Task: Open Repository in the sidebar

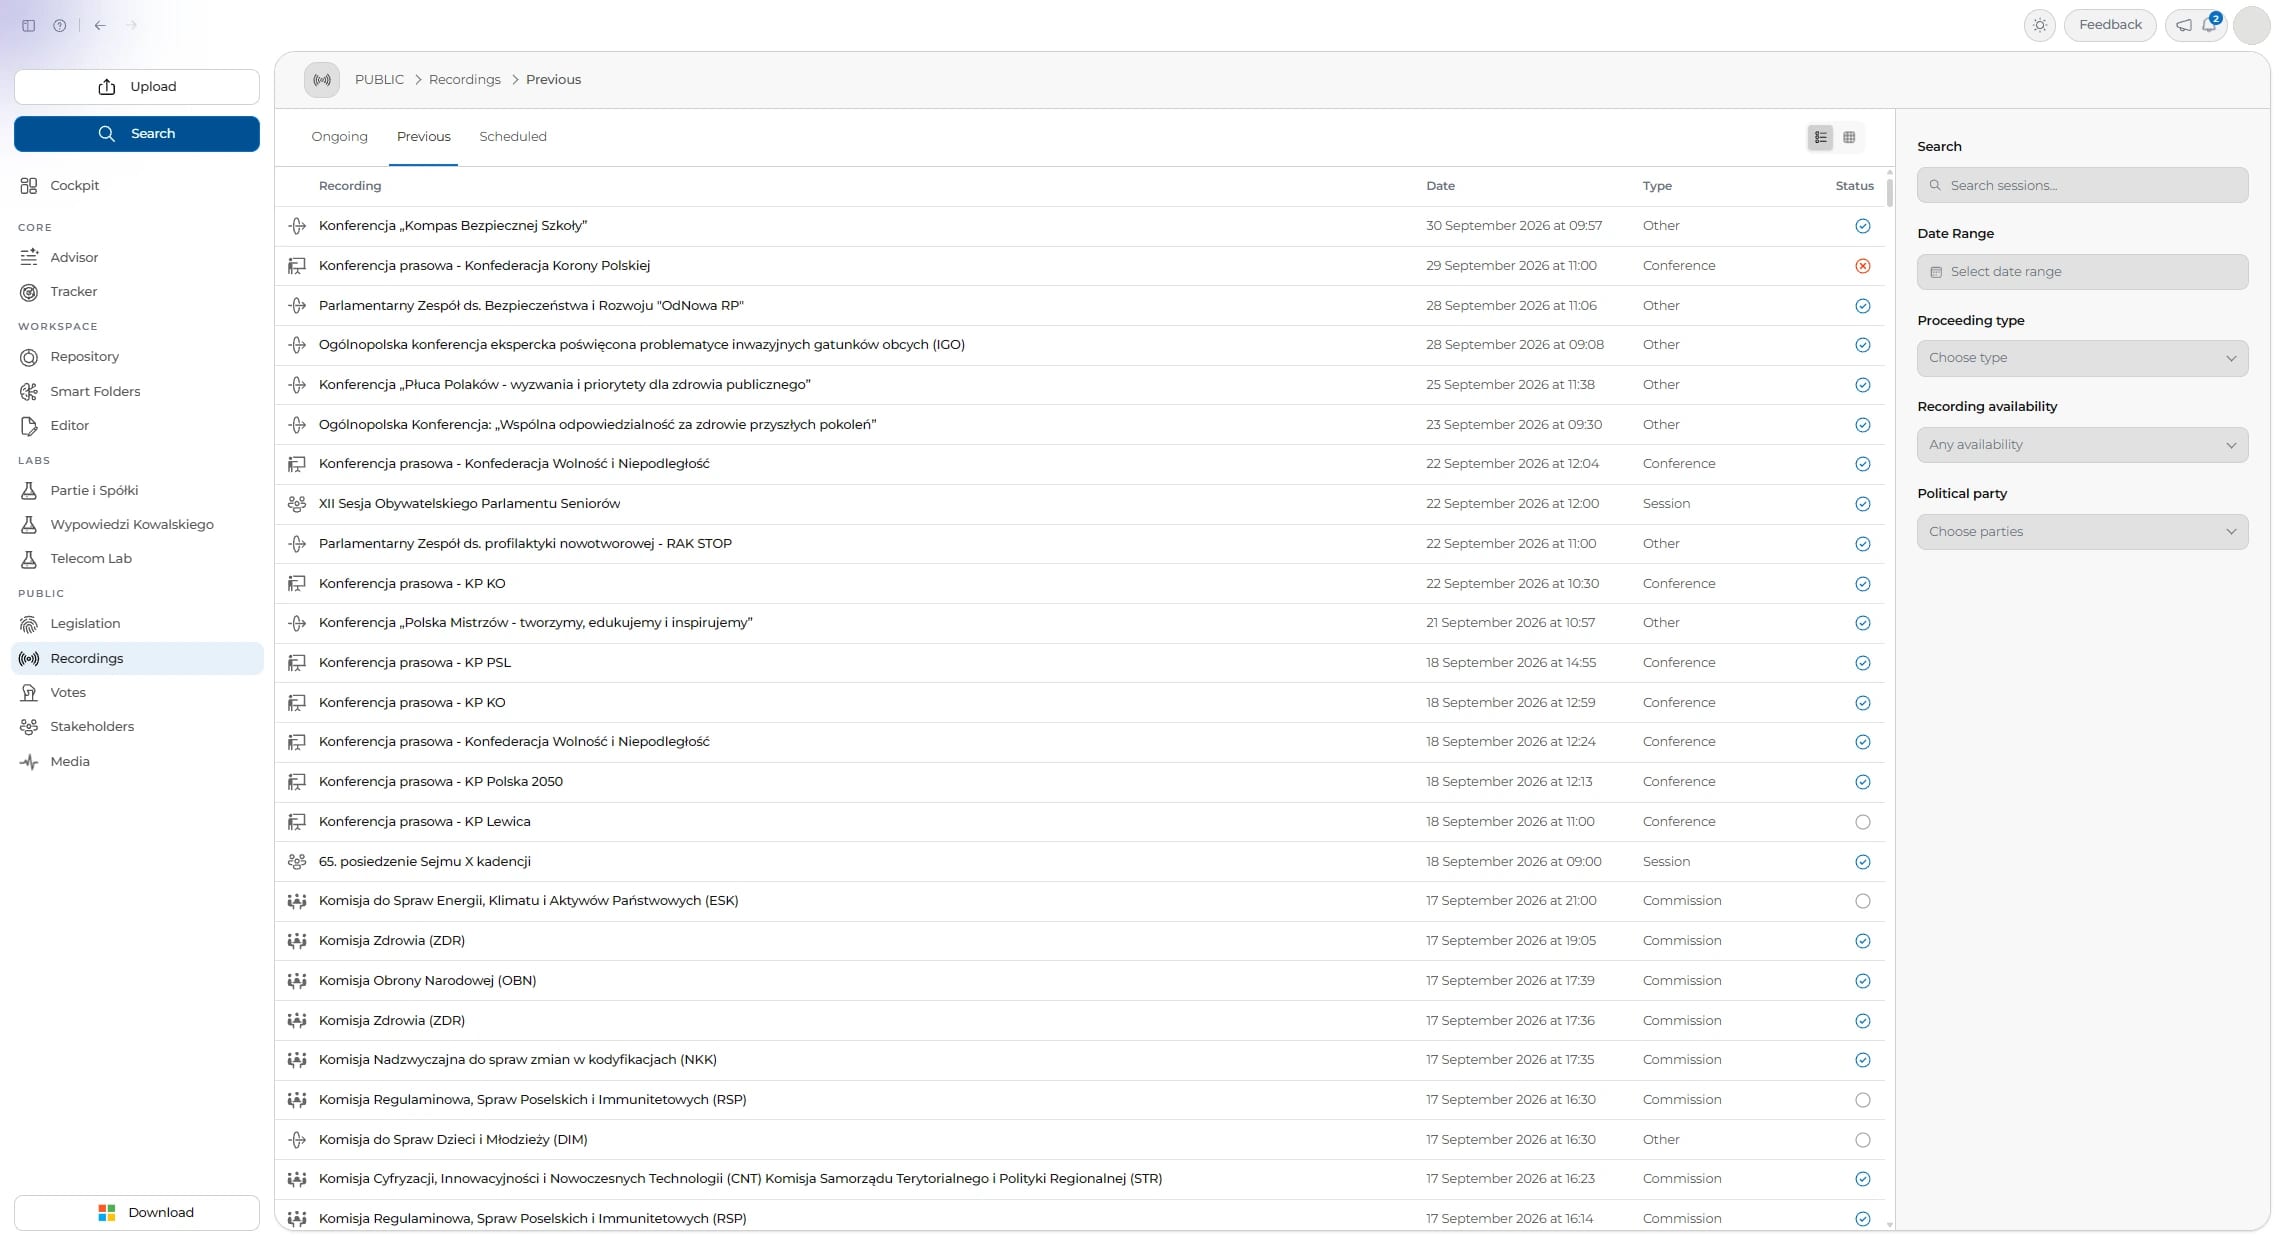Action: coord(137,357)
